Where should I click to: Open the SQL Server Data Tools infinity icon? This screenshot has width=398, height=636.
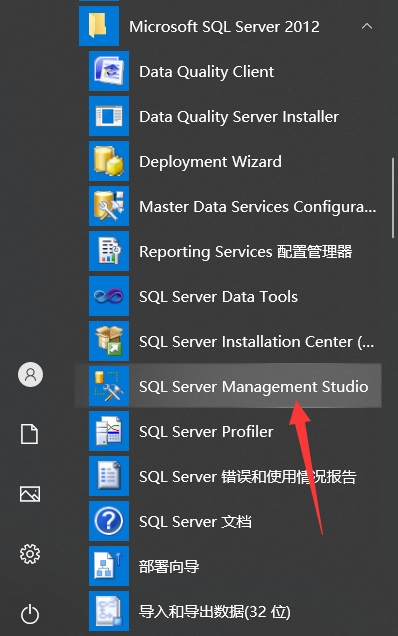[109, 296]
